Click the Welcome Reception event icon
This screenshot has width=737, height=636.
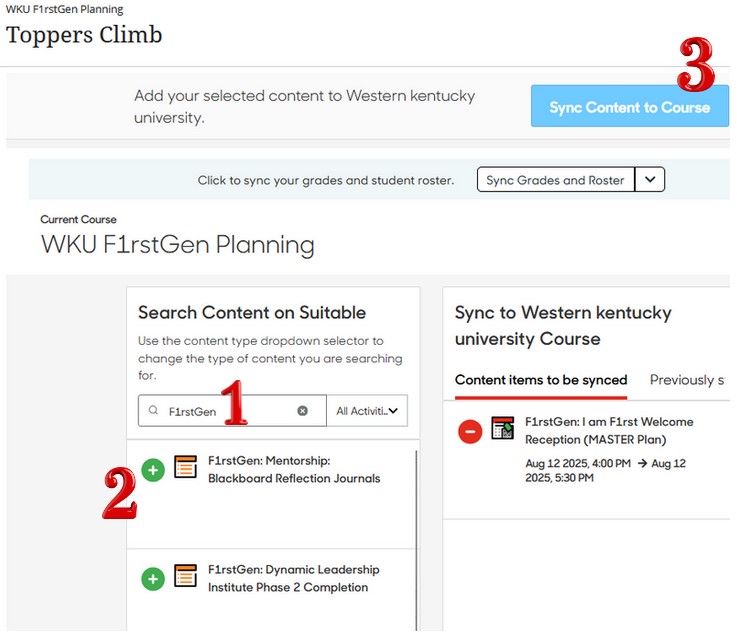point(503,428)
